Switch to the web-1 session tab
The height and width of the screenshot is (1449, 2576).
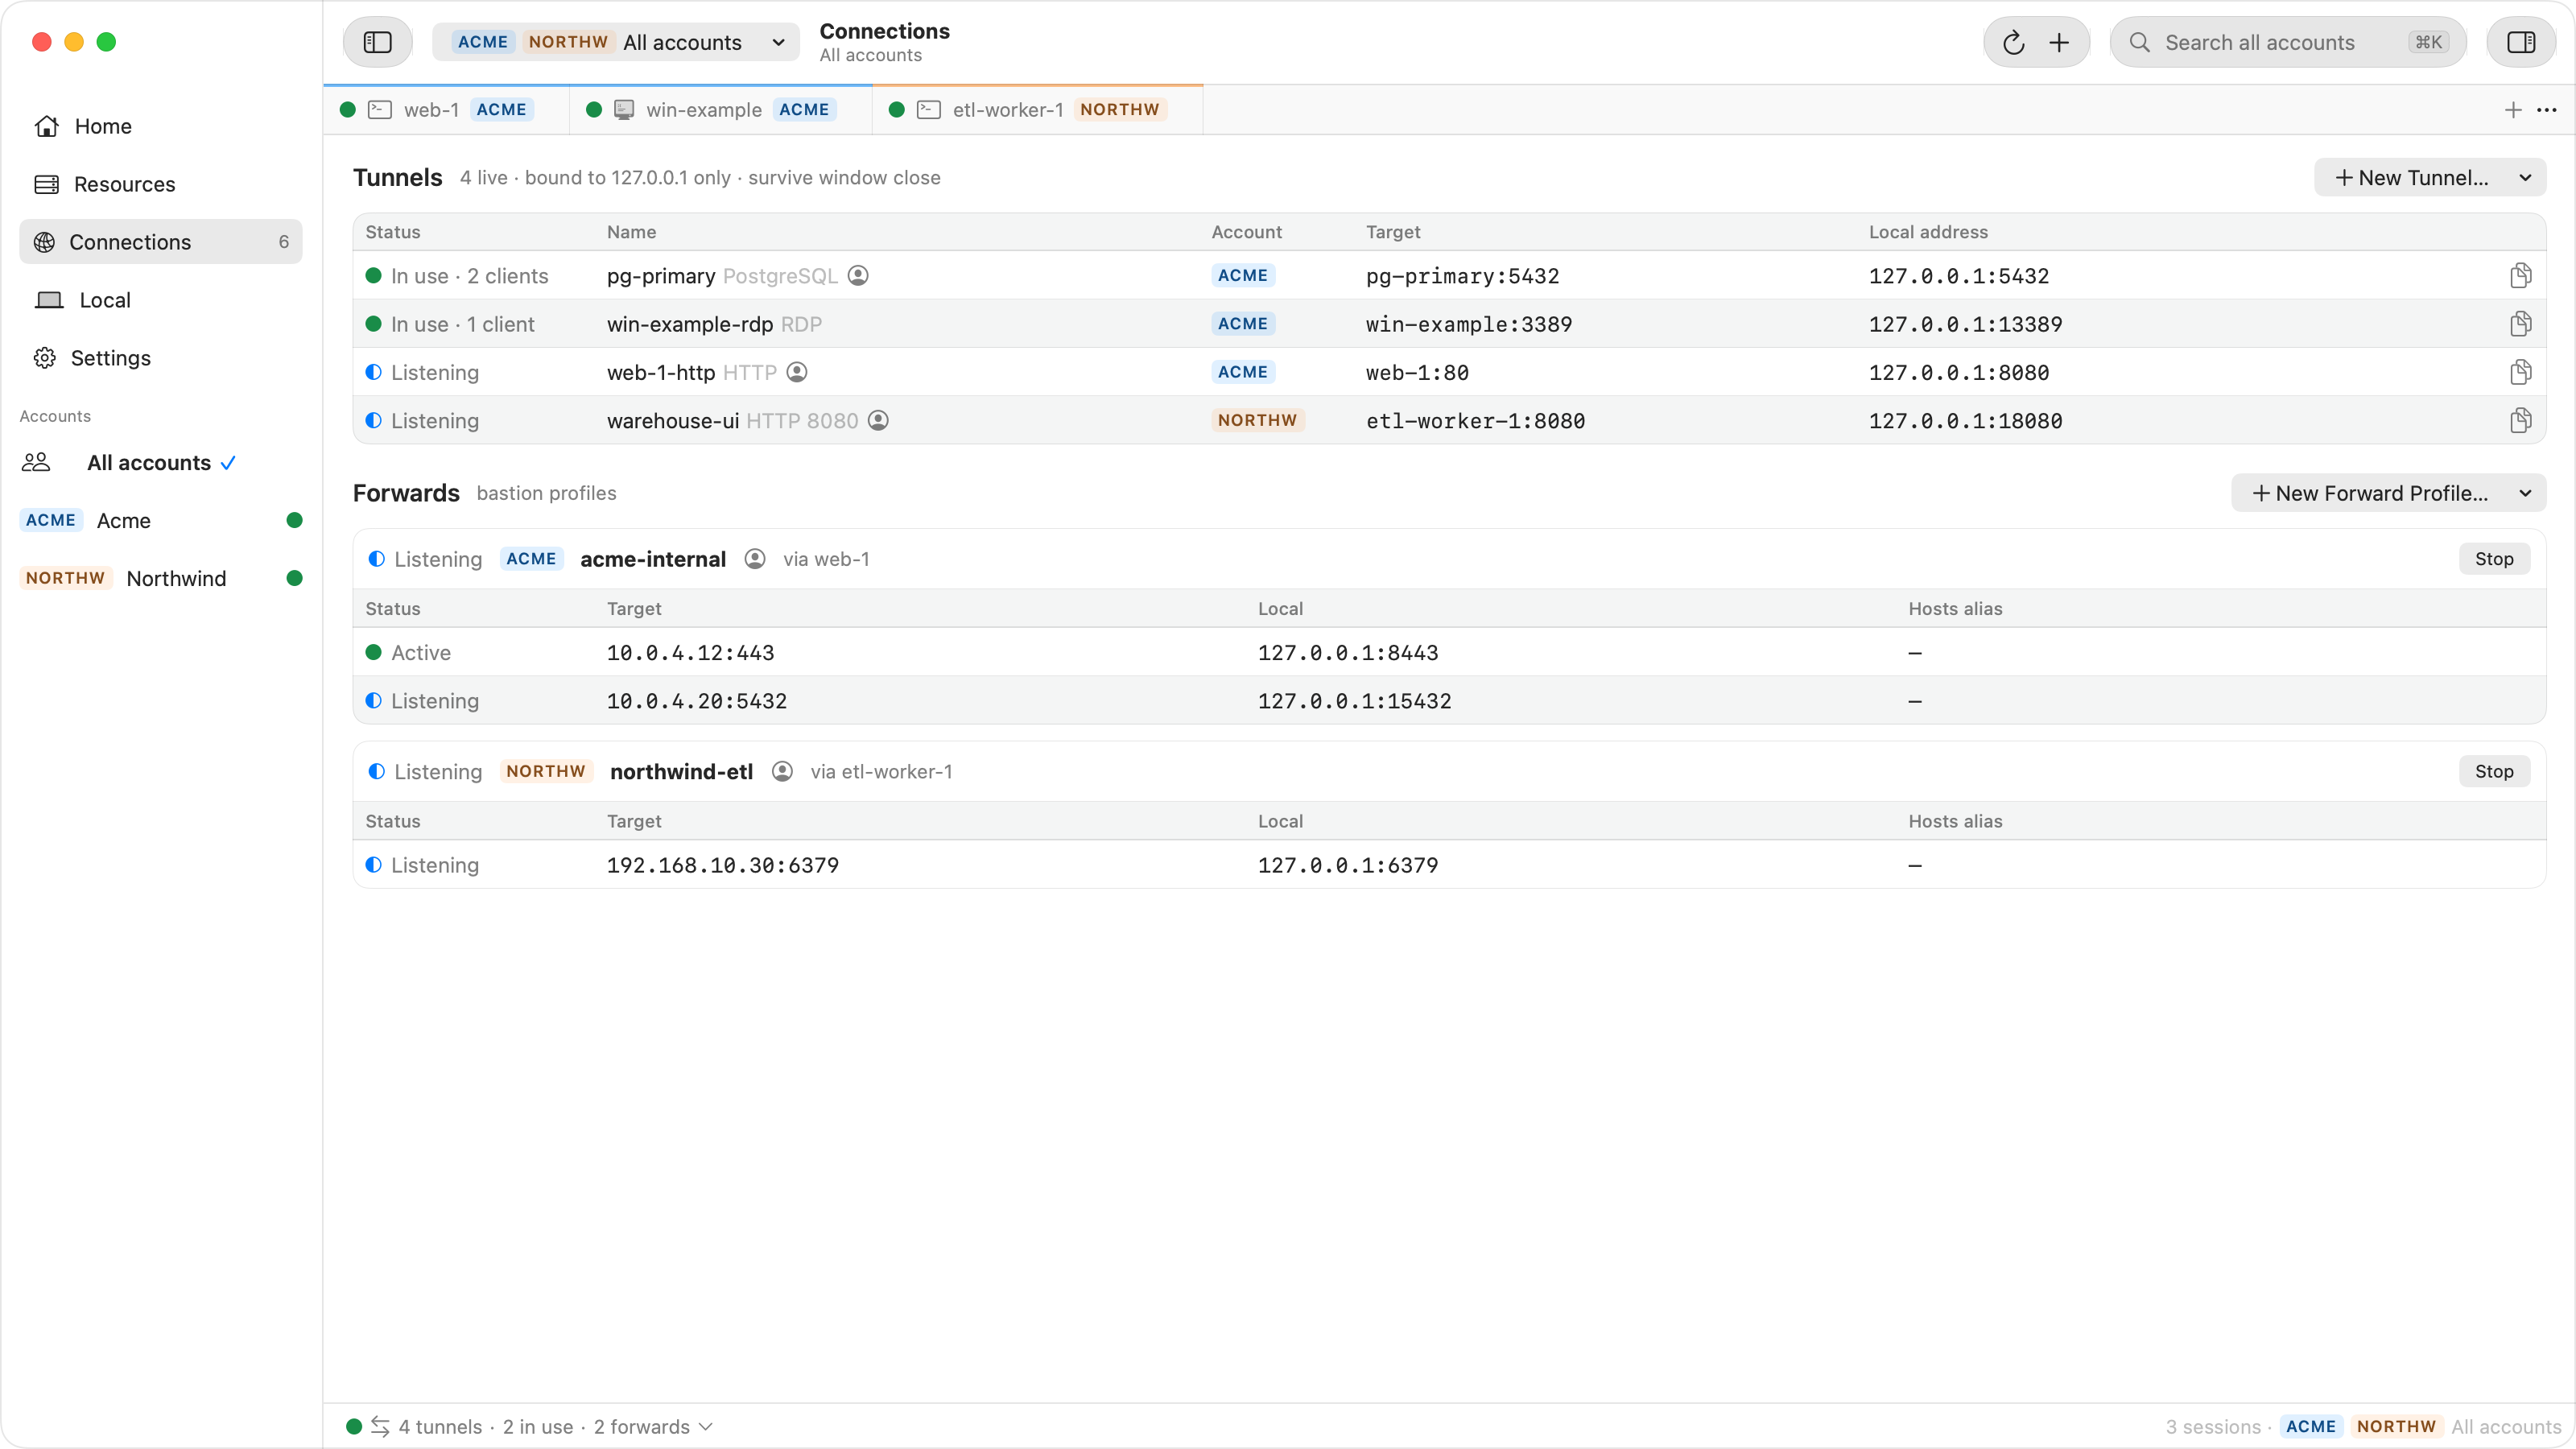(x=447, y=110)
